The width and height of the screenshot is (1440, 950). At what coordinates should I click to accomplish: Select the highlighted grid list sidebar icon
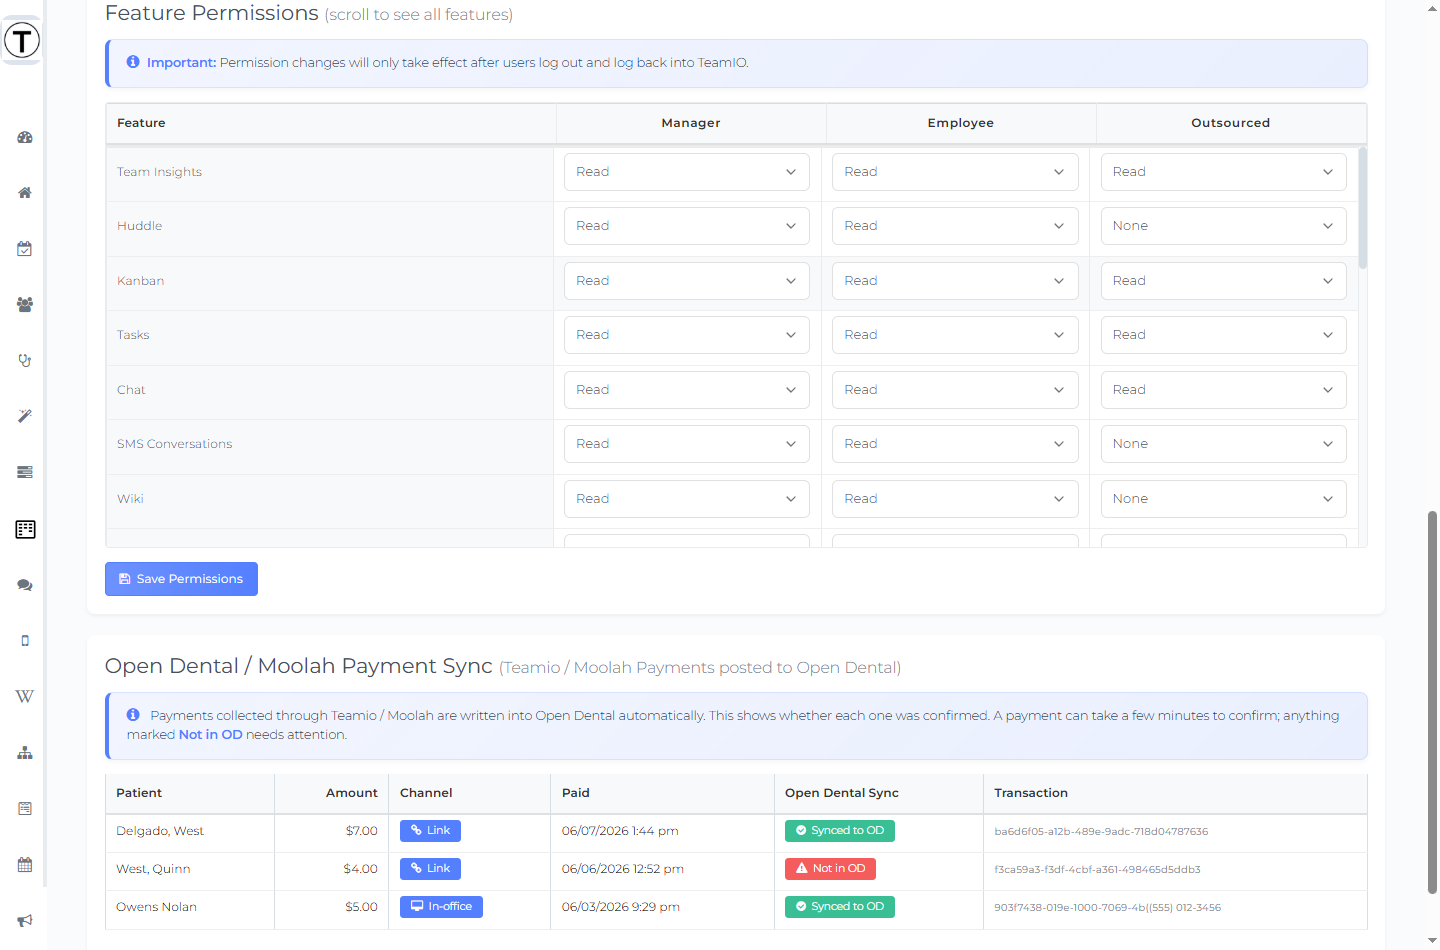pyautogui.click(x=25, y=529)
